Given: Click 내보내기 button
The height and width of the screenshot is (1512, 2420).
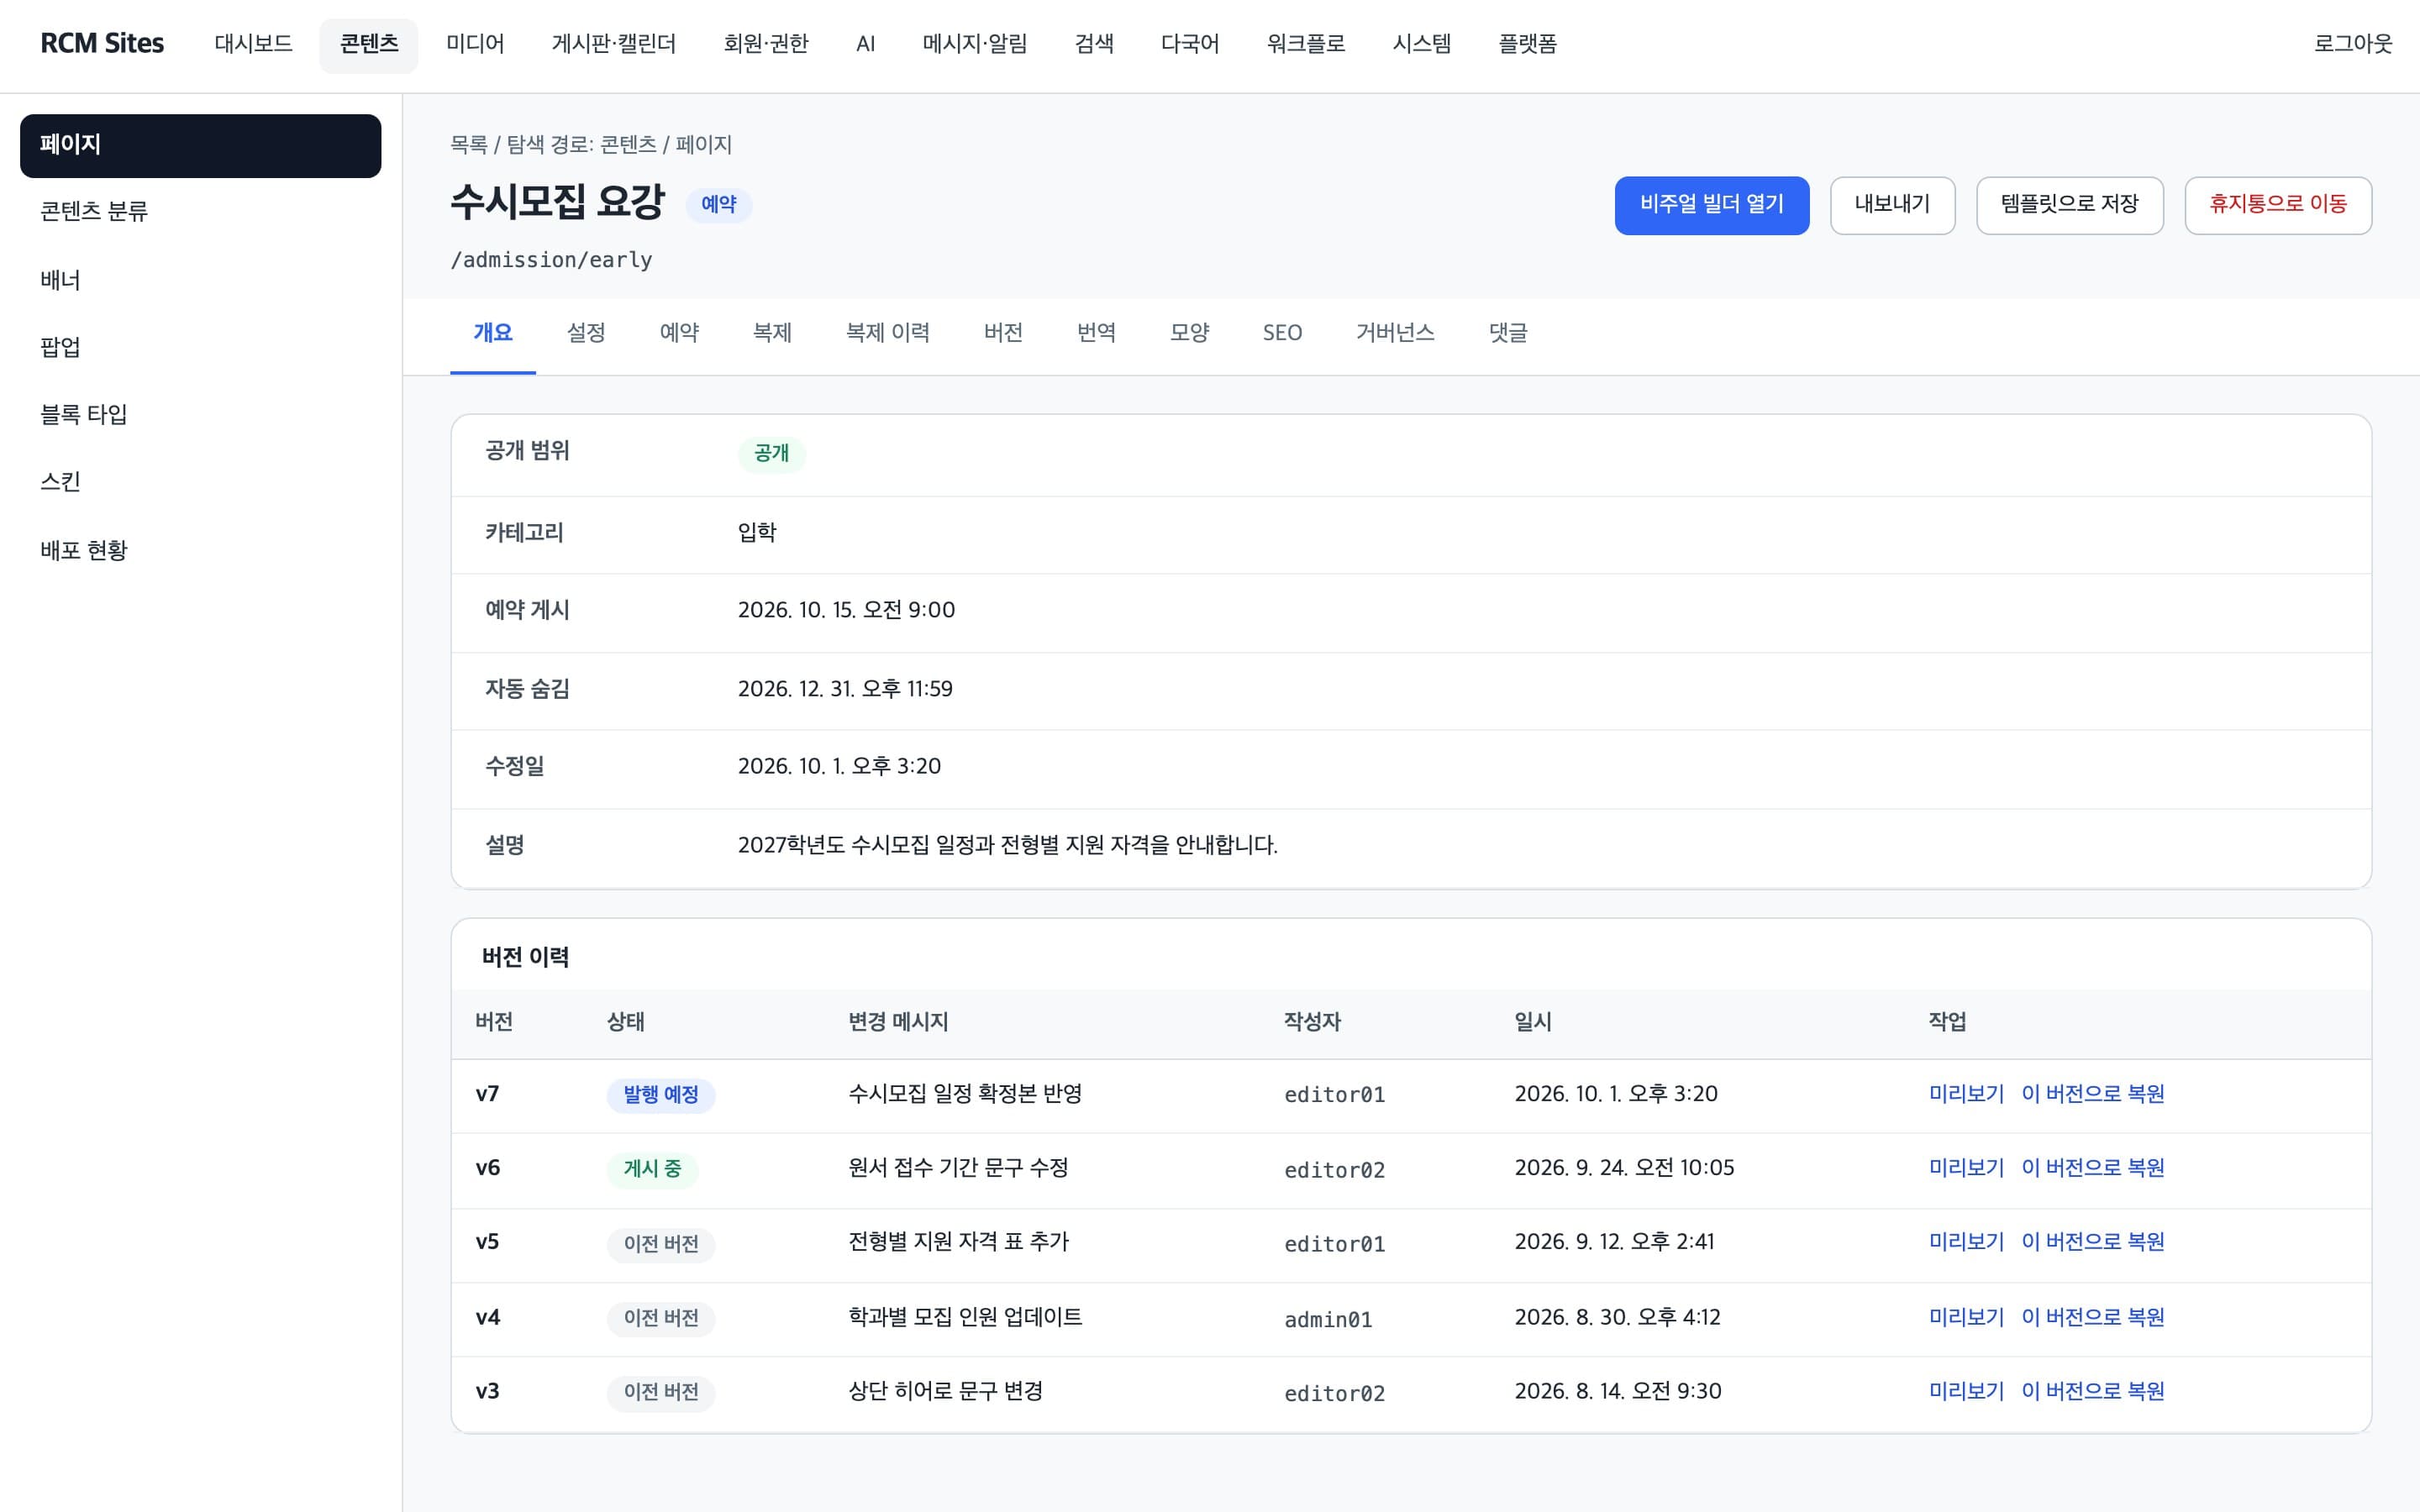Looking at the screenshot, I should pyautogui.click(x=1892, y=205).
